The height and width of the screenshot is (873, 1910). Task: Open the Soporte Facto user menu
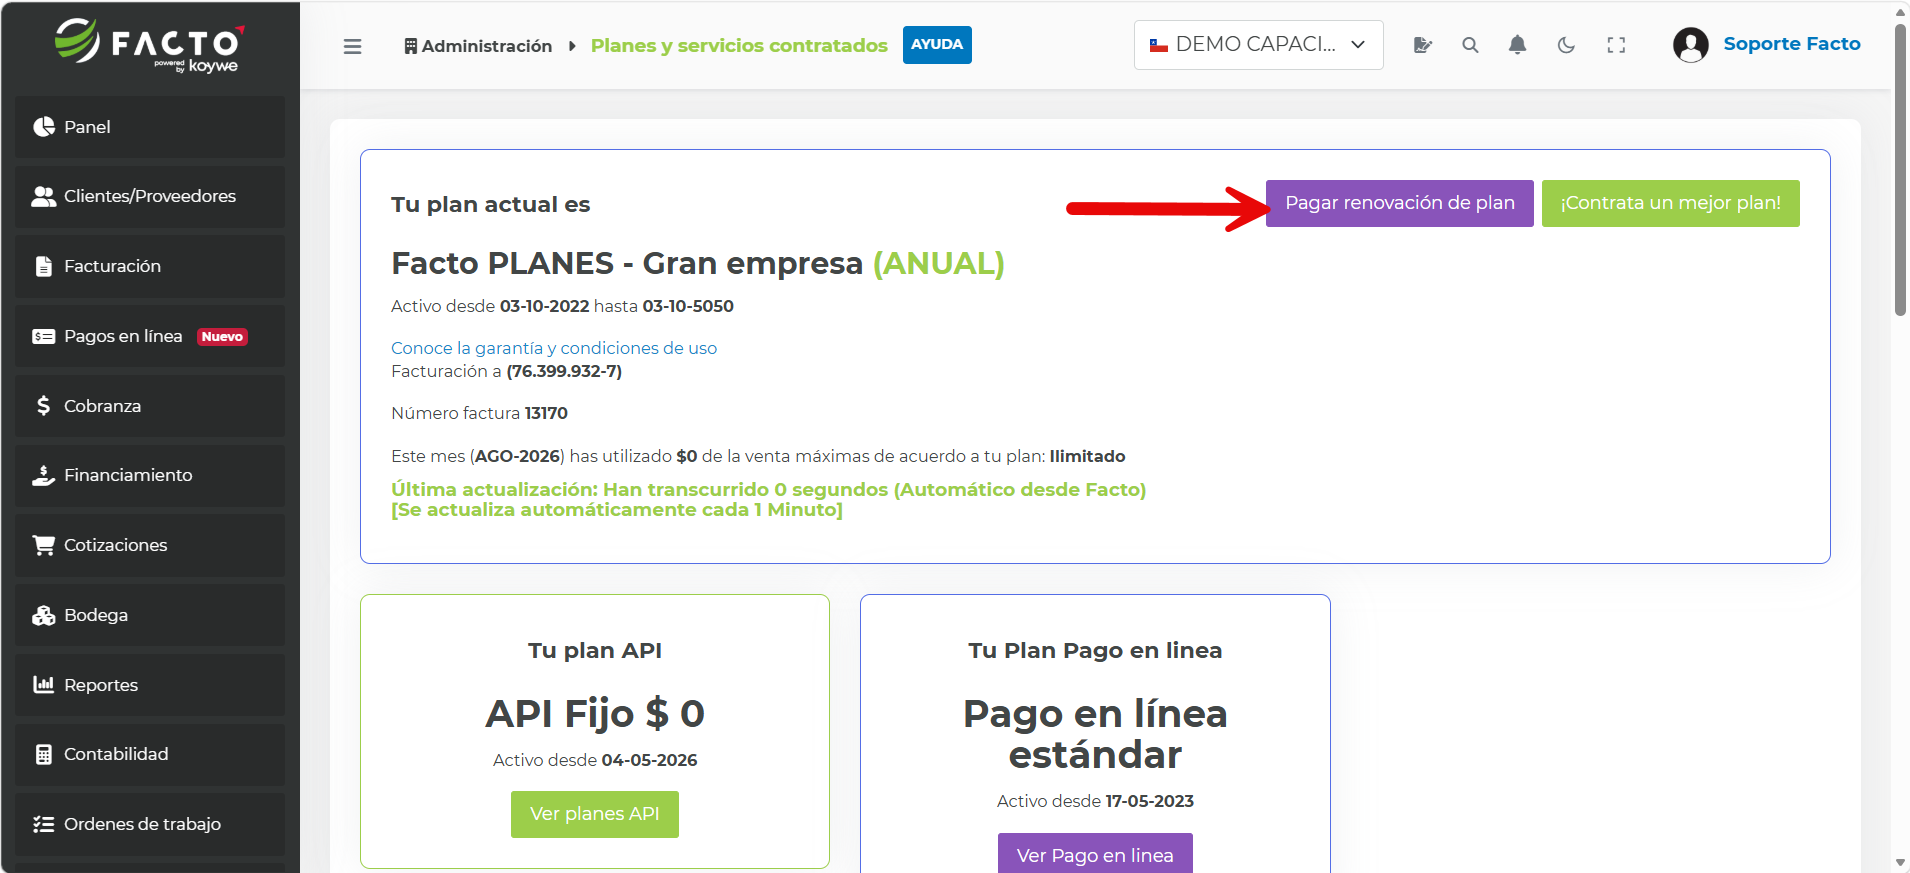1792,44
